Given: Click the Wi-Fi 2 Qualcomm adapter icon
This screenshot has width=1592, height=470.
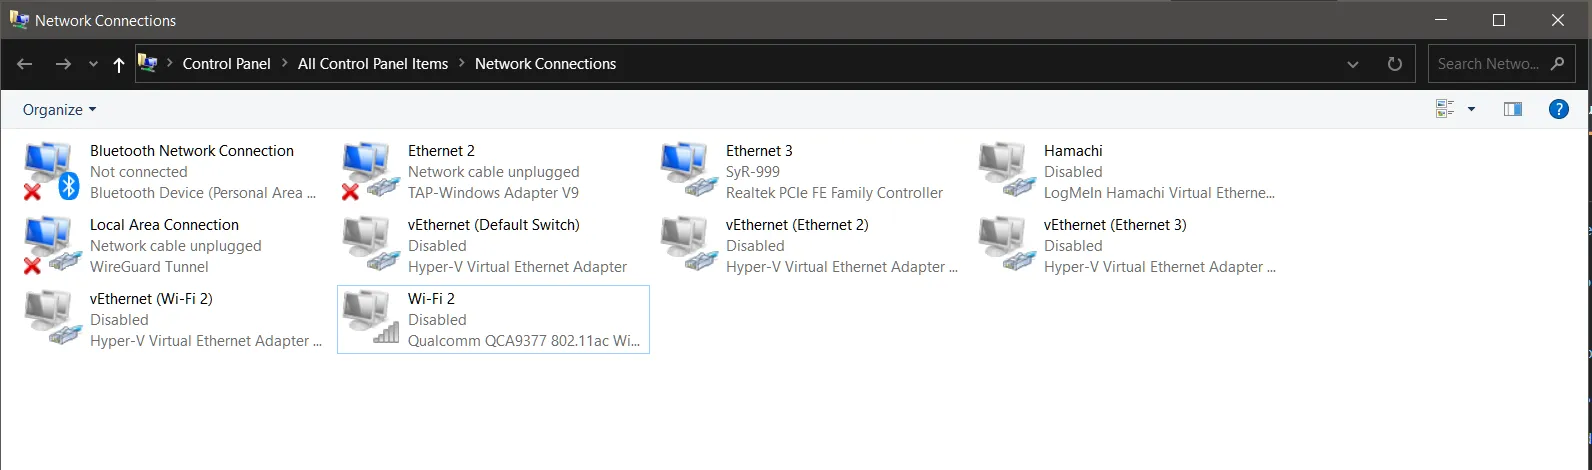Looking at the screenshot, I should 368,319.
